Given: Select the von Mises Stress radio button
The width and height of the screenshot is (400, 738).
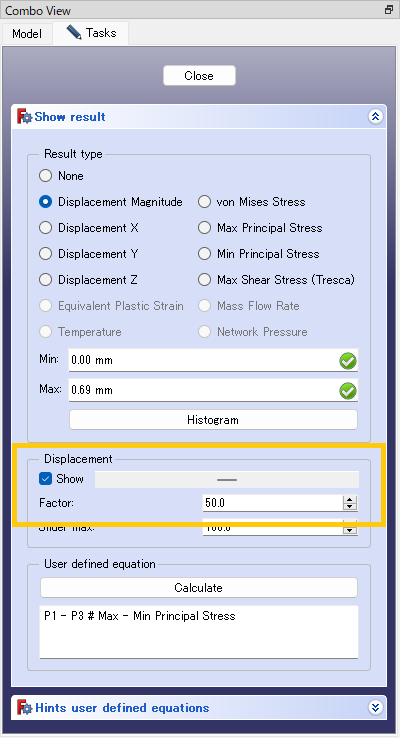Looking at the screenshot, I should (204, 202).
